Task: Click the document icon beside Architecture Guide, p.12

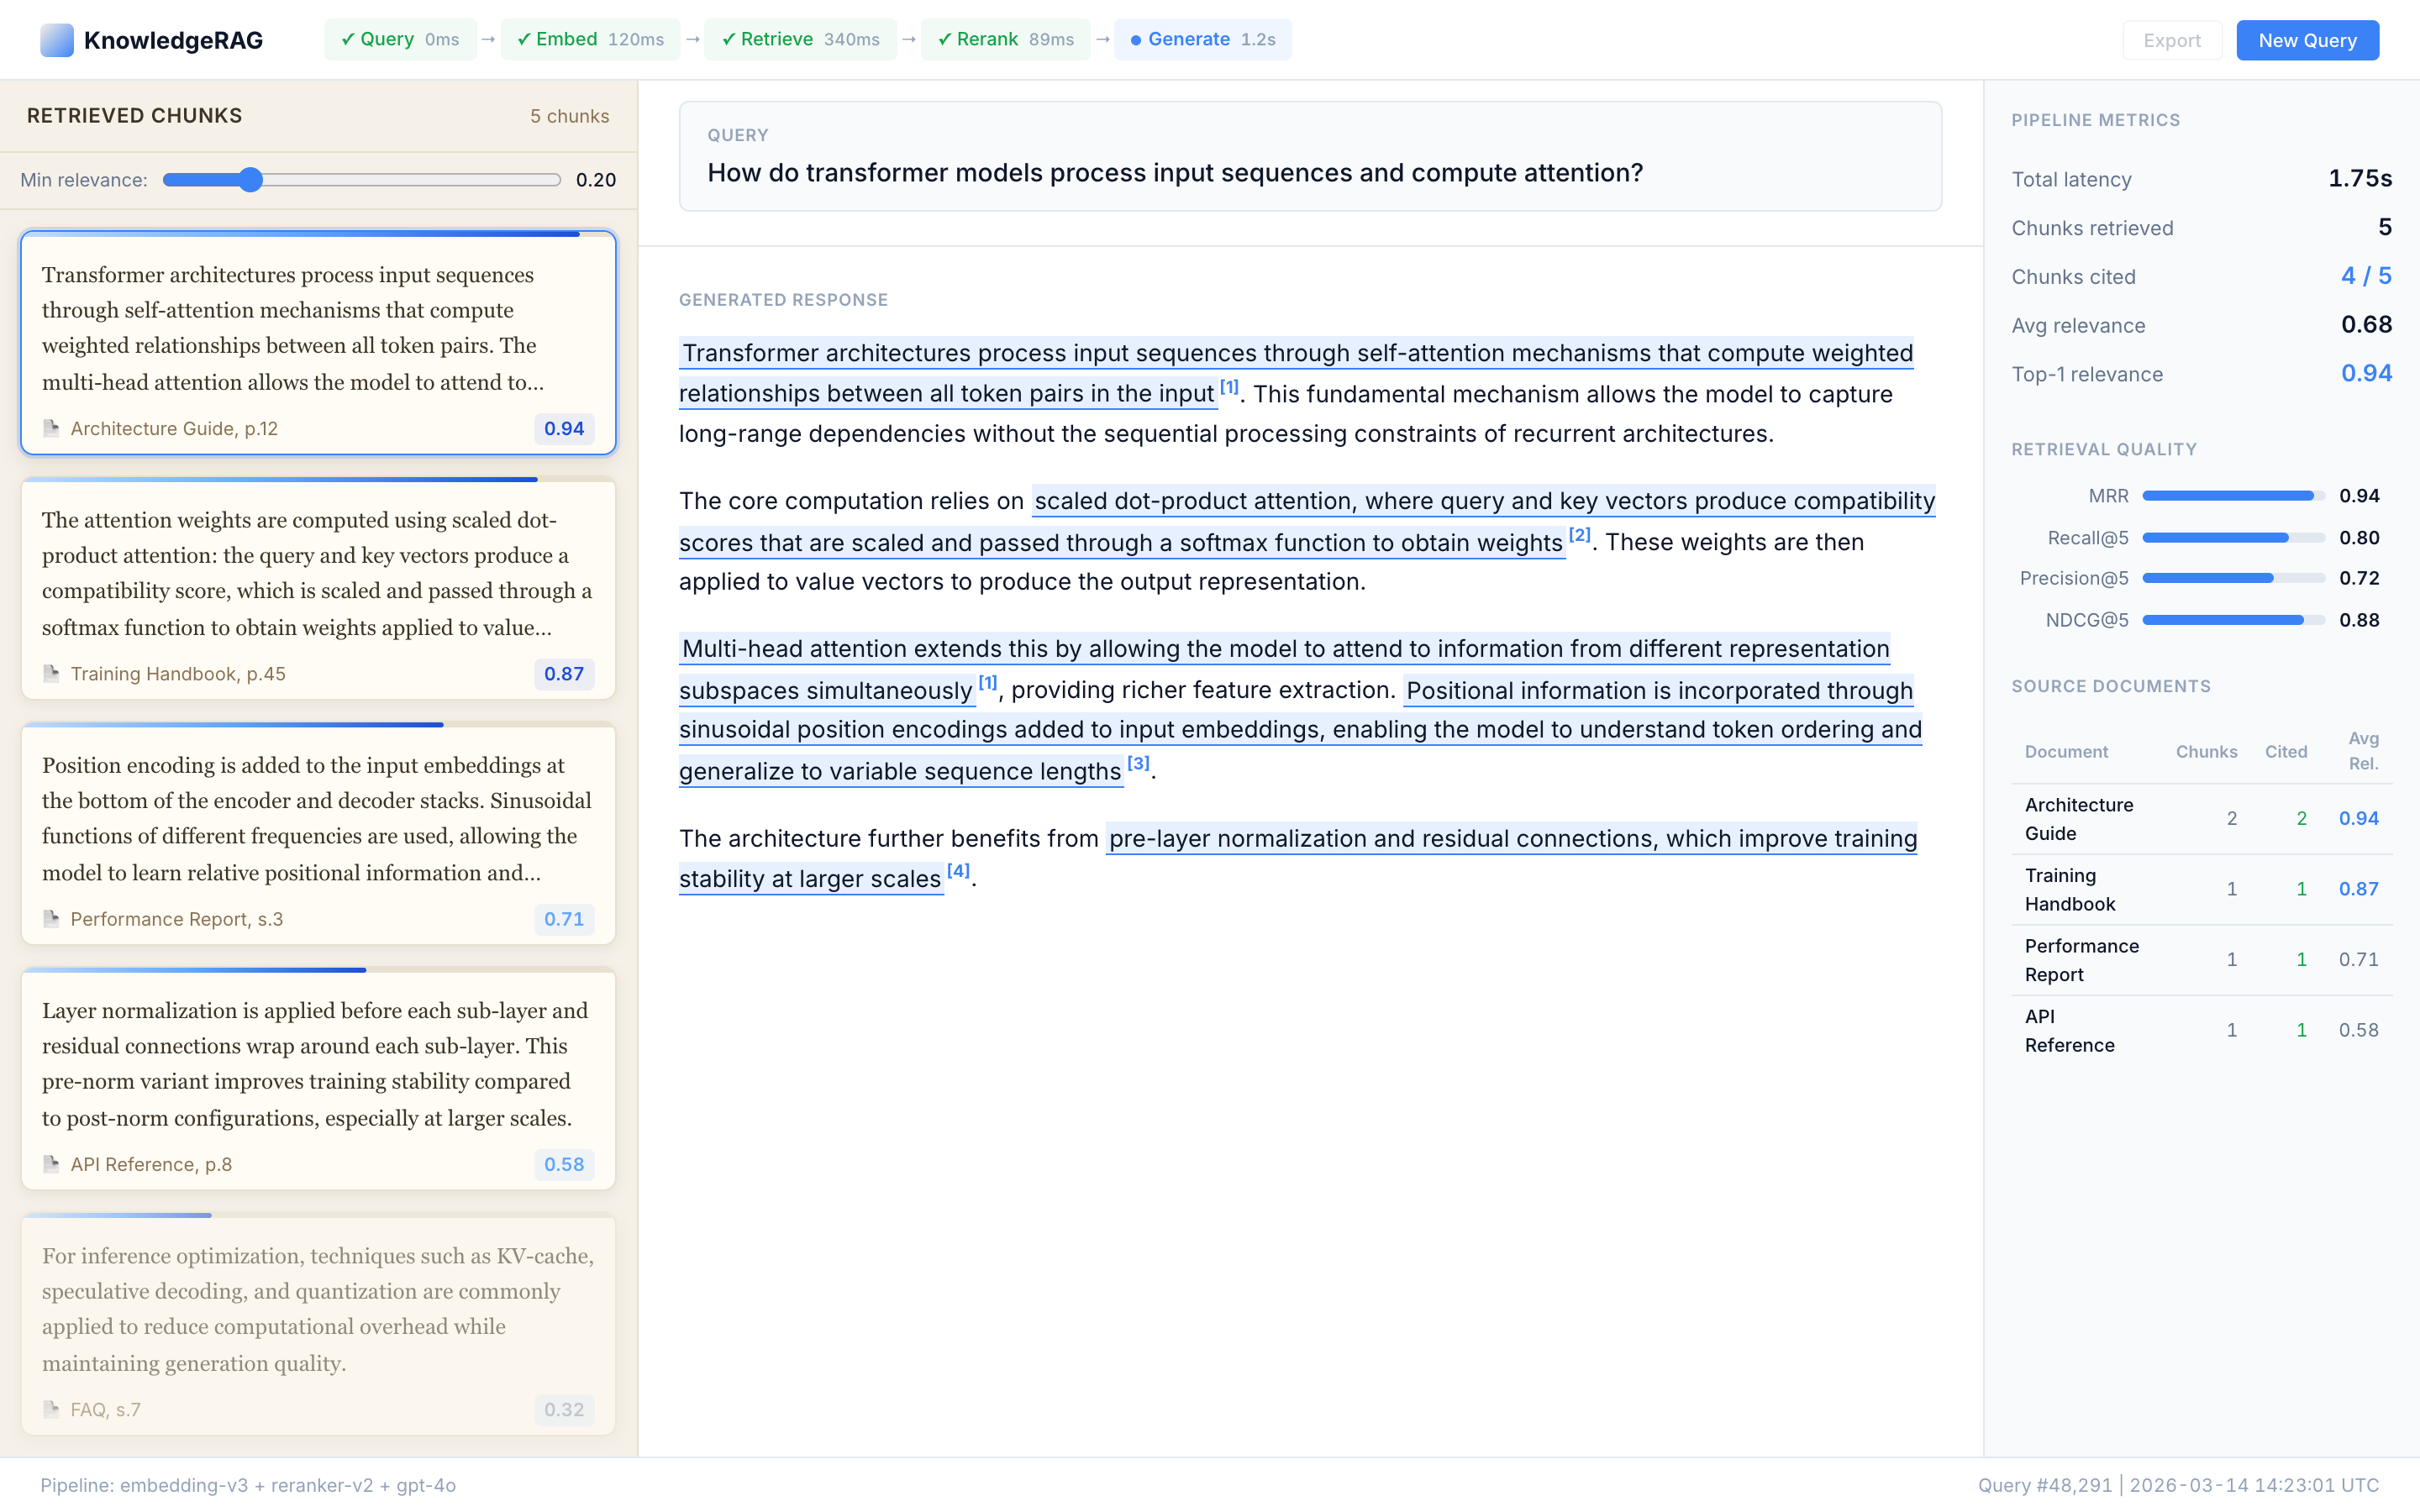Action: tap(51, 428)
